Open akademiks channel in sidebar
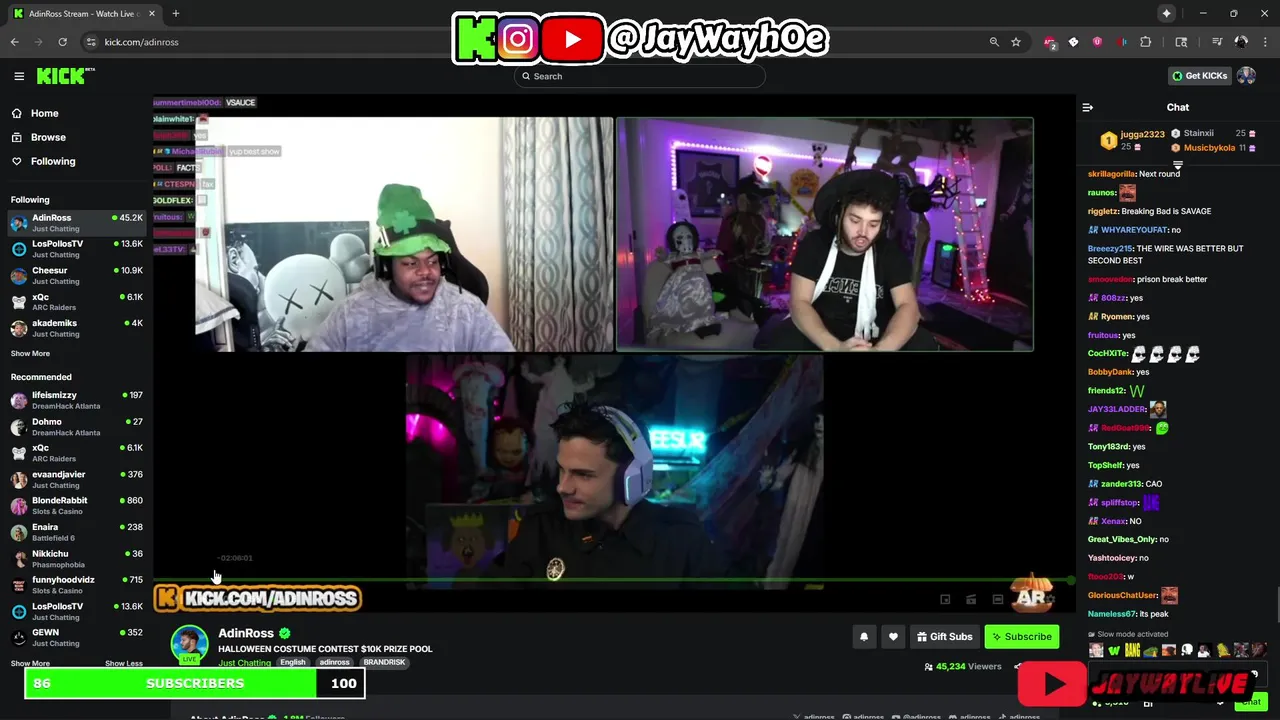 coord(77,328)
